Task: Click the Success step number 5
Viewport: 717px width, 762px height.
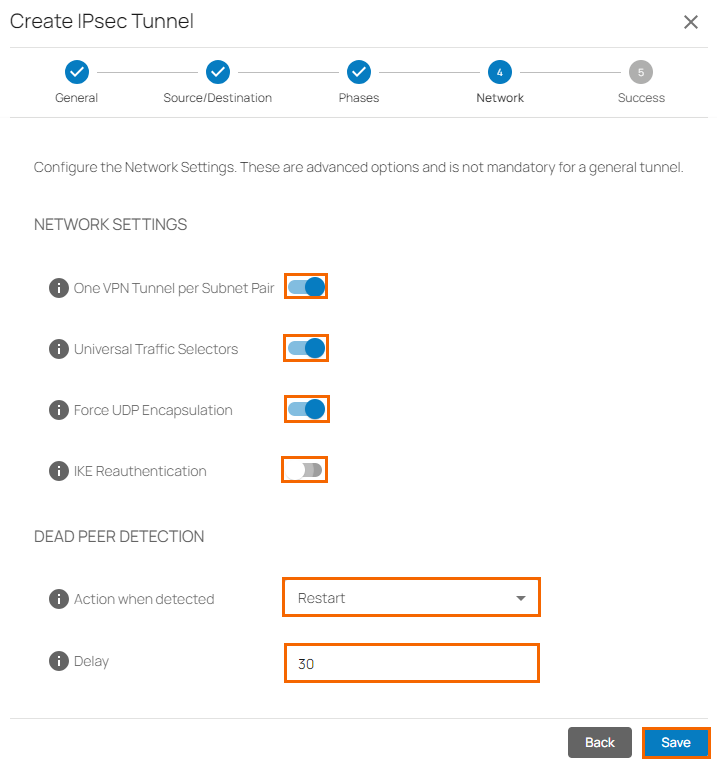Action: pyautogui.click(x=641, y=72)
